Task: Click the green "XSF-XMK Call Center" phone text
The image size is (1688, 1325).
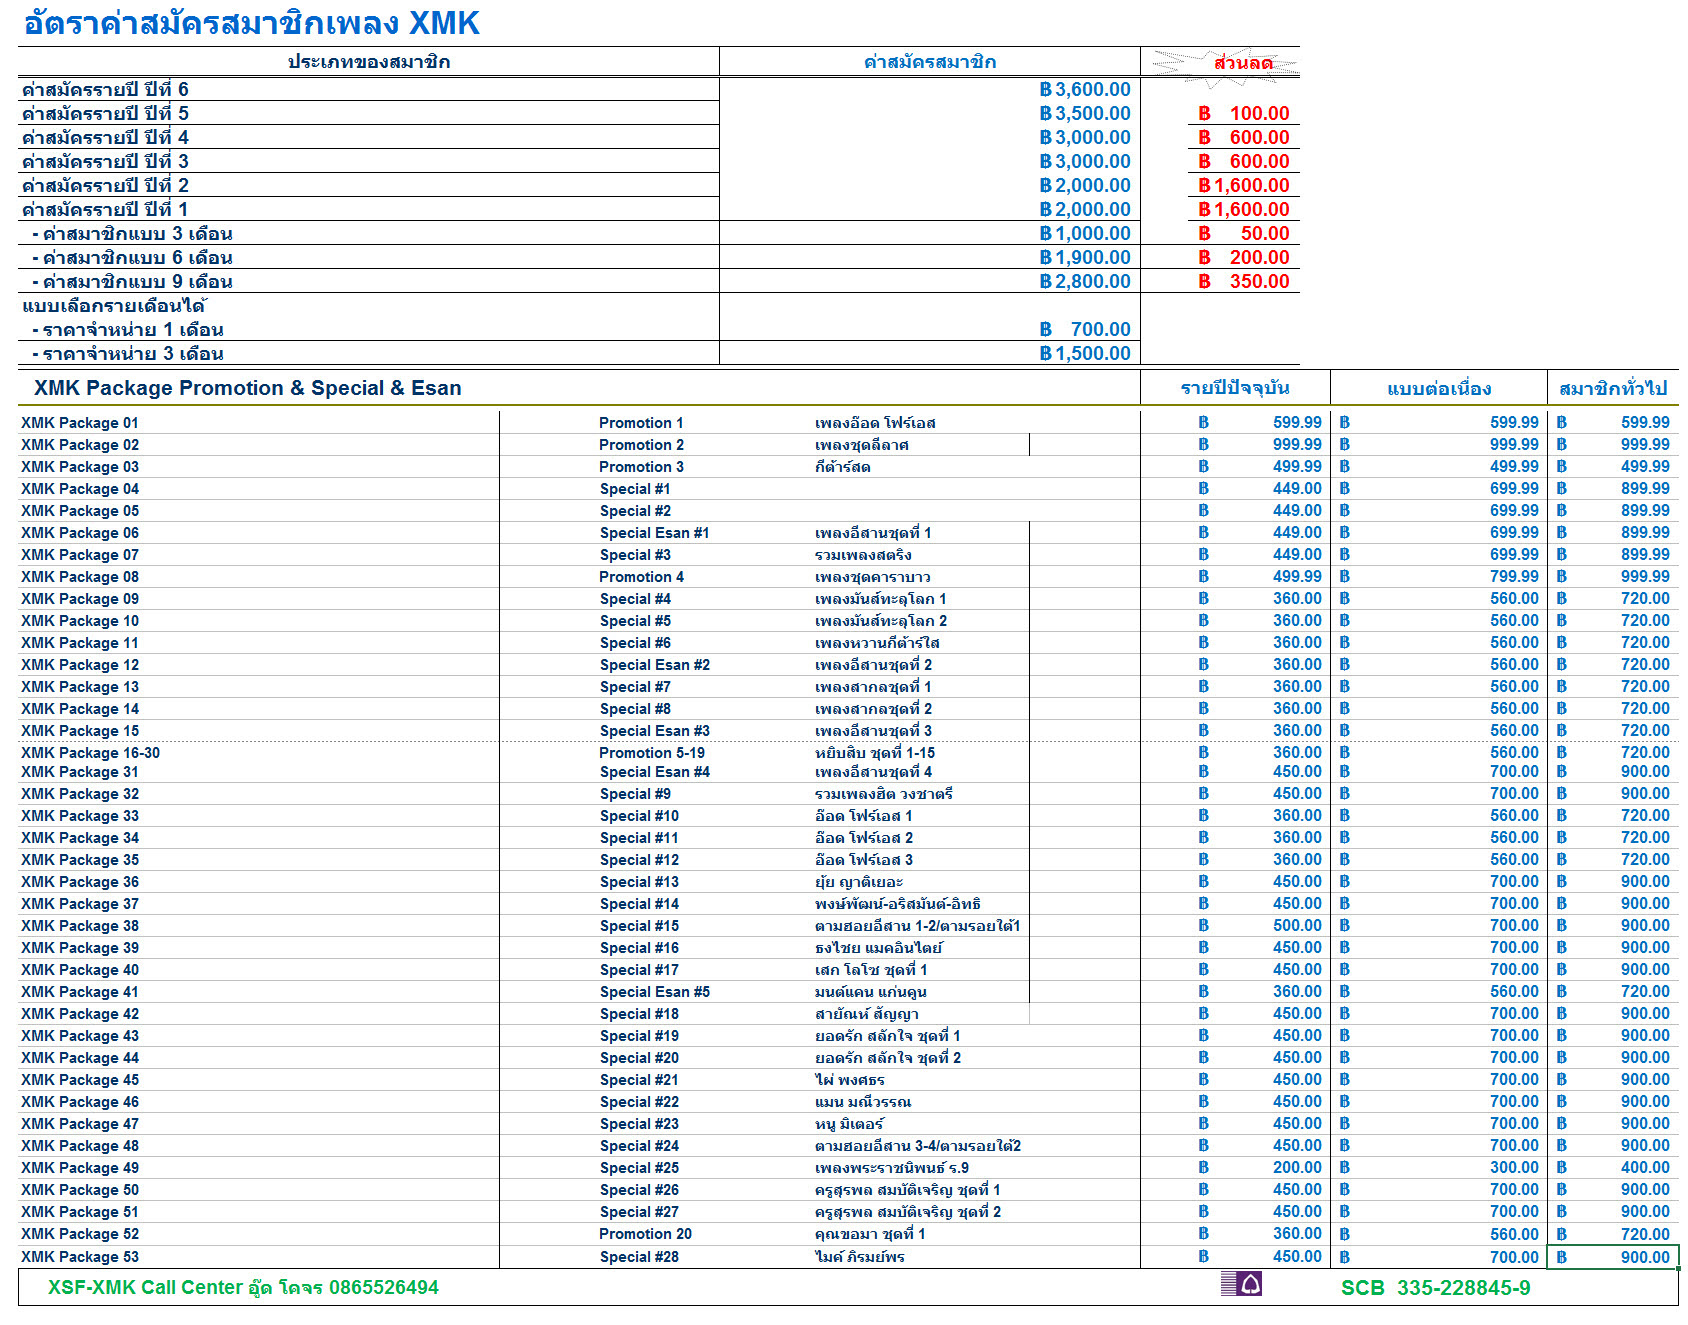Action: click(x=243, y=1287)
